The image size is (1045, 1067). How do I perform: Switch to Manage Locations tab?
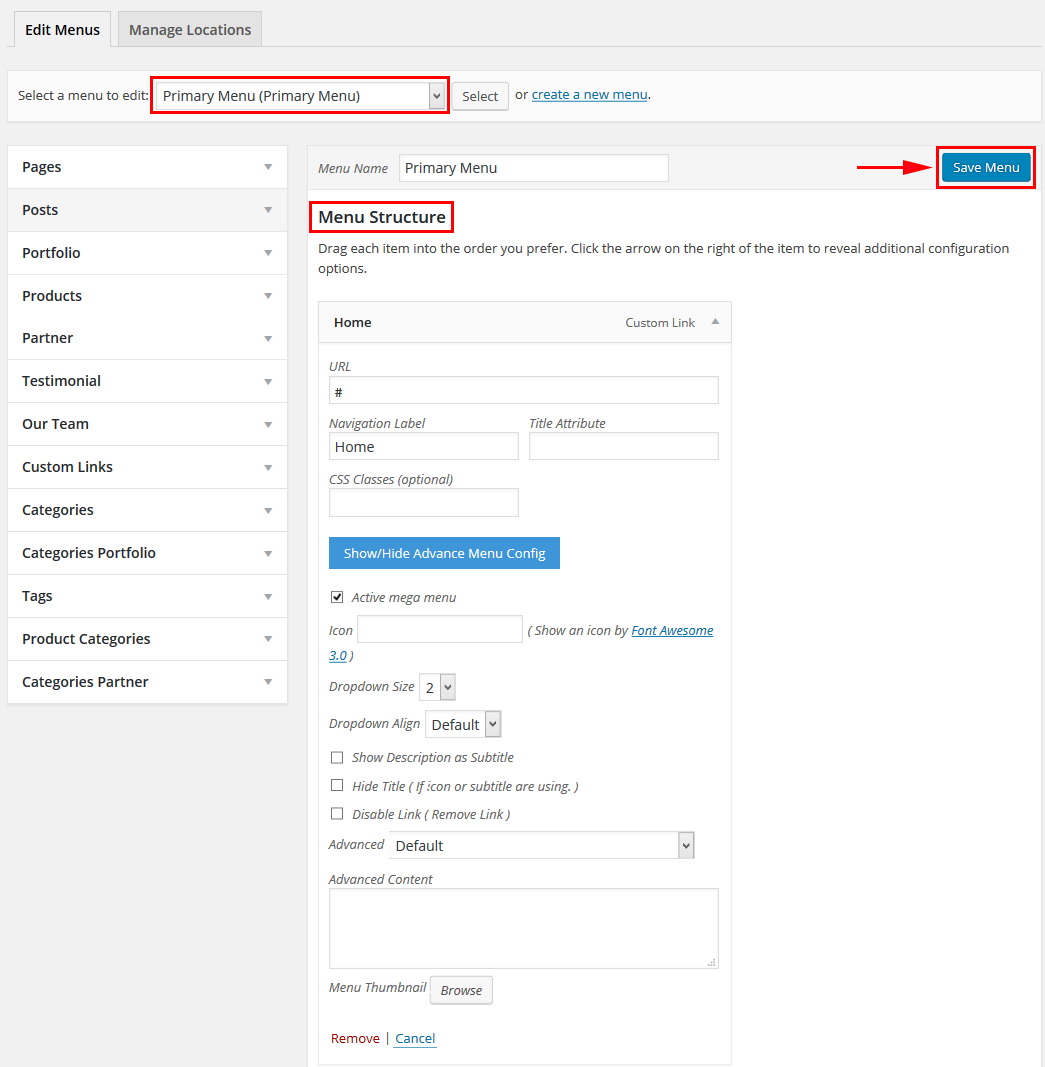pos(190,30)
